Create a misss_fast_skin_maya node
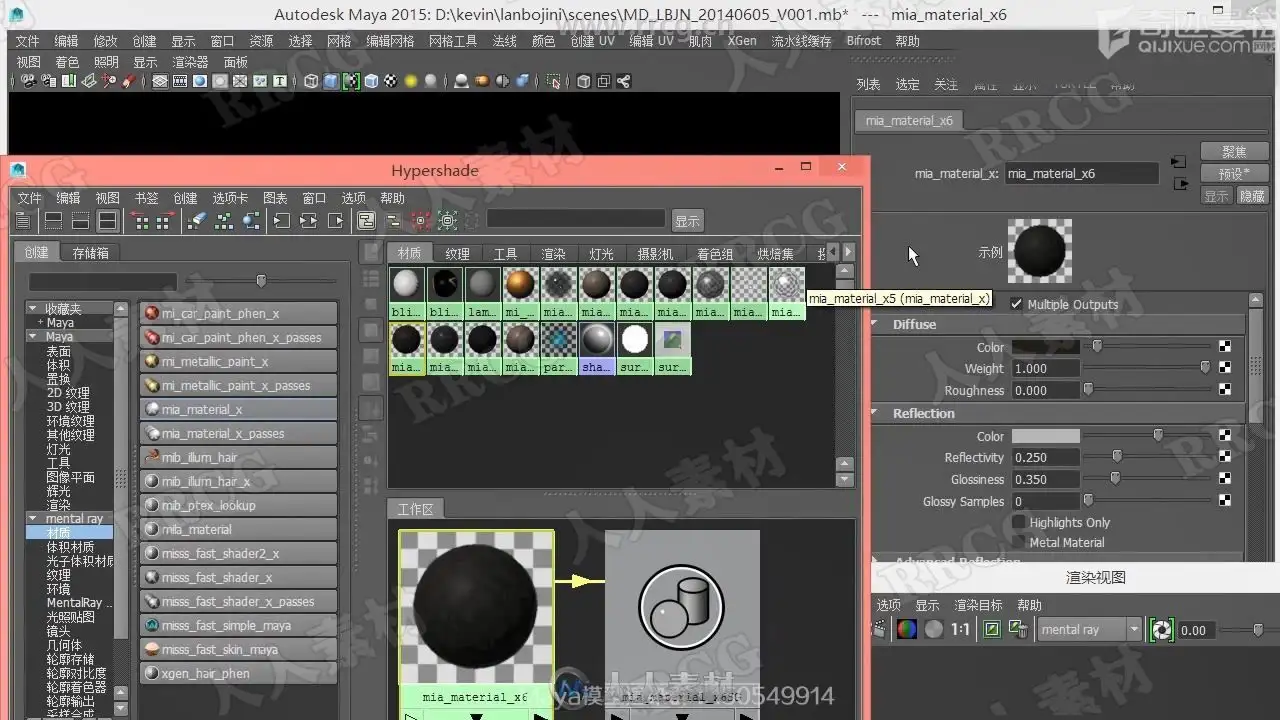This screenshot has height=720, width=1280. 239,649
